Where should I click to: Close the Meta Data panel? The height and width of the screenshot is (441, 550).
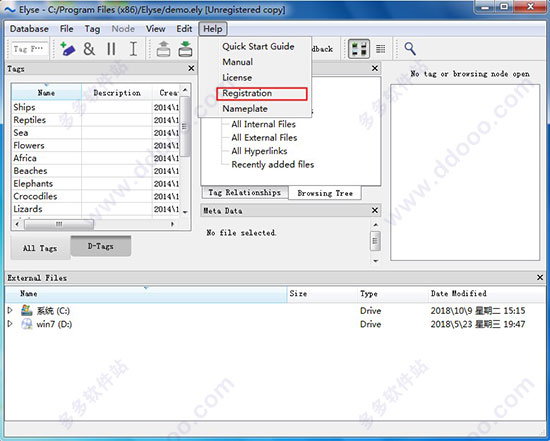coord(375,210)
